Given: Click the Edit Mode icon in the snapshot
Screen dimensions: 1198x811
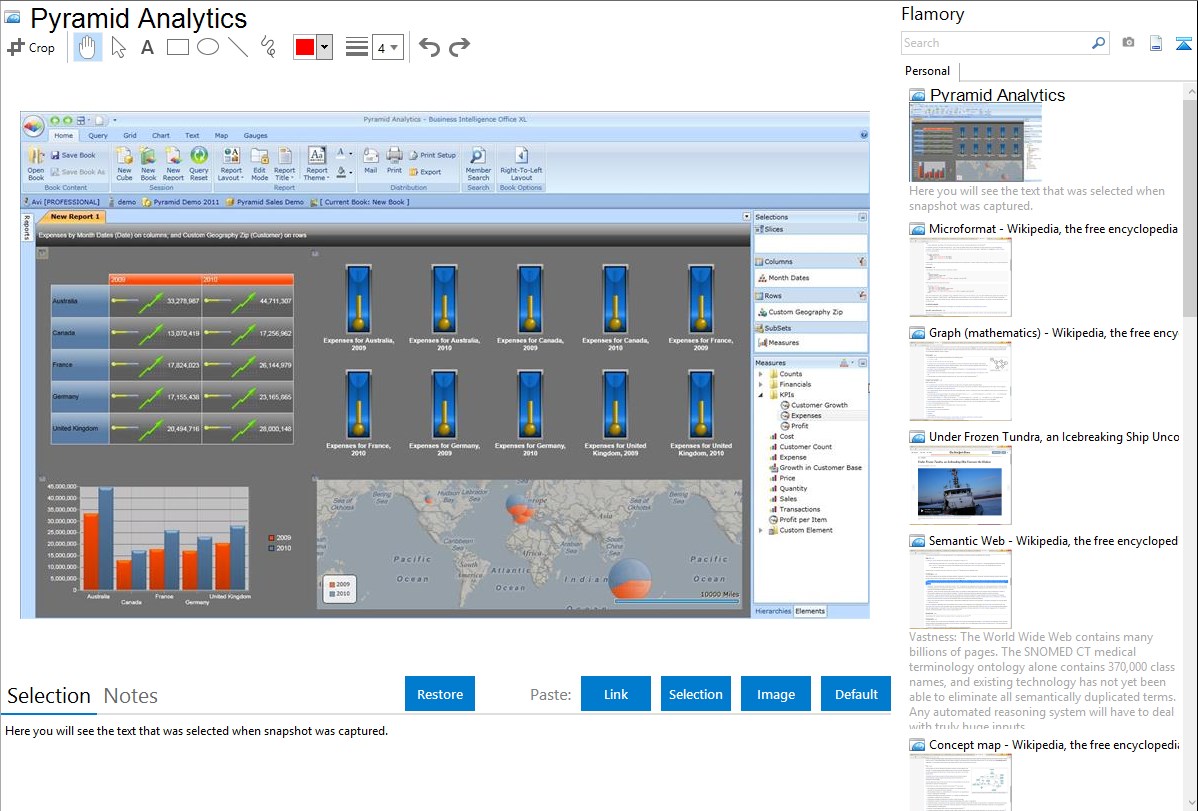Looking at the screenshot, I should click(260, 164).
